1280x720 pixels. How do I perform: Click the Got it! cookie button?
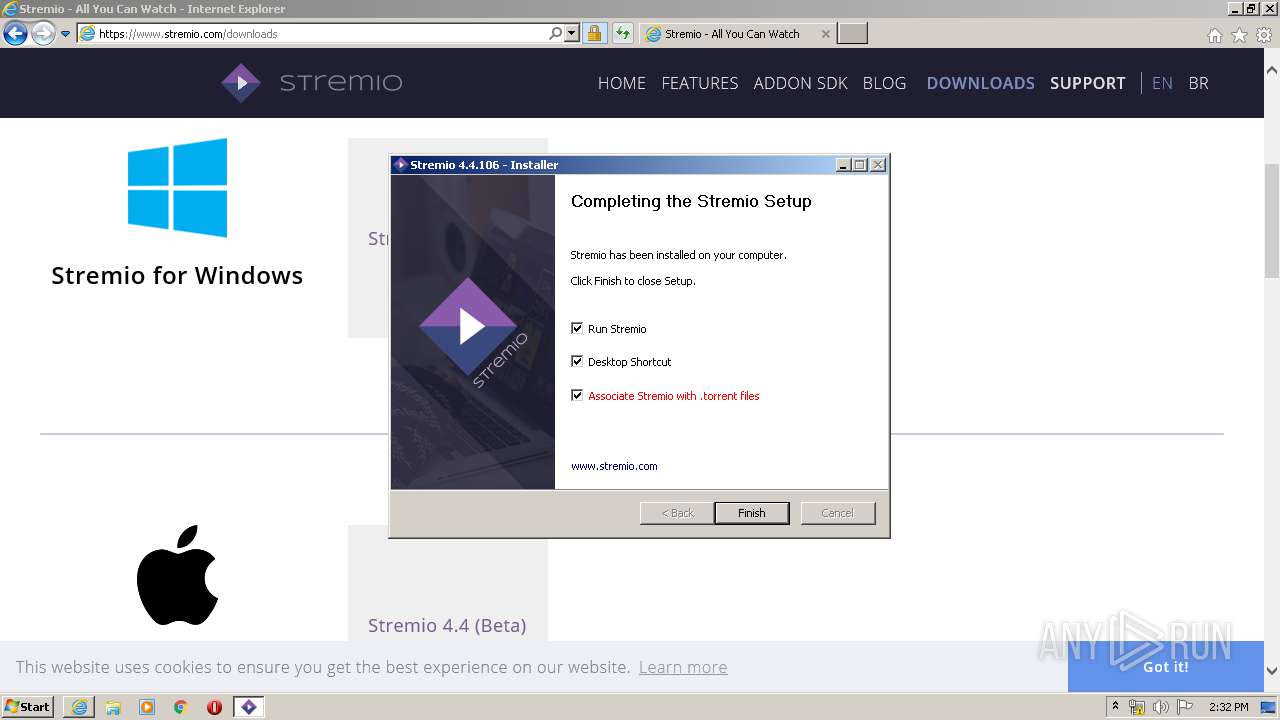[1165, 667]
